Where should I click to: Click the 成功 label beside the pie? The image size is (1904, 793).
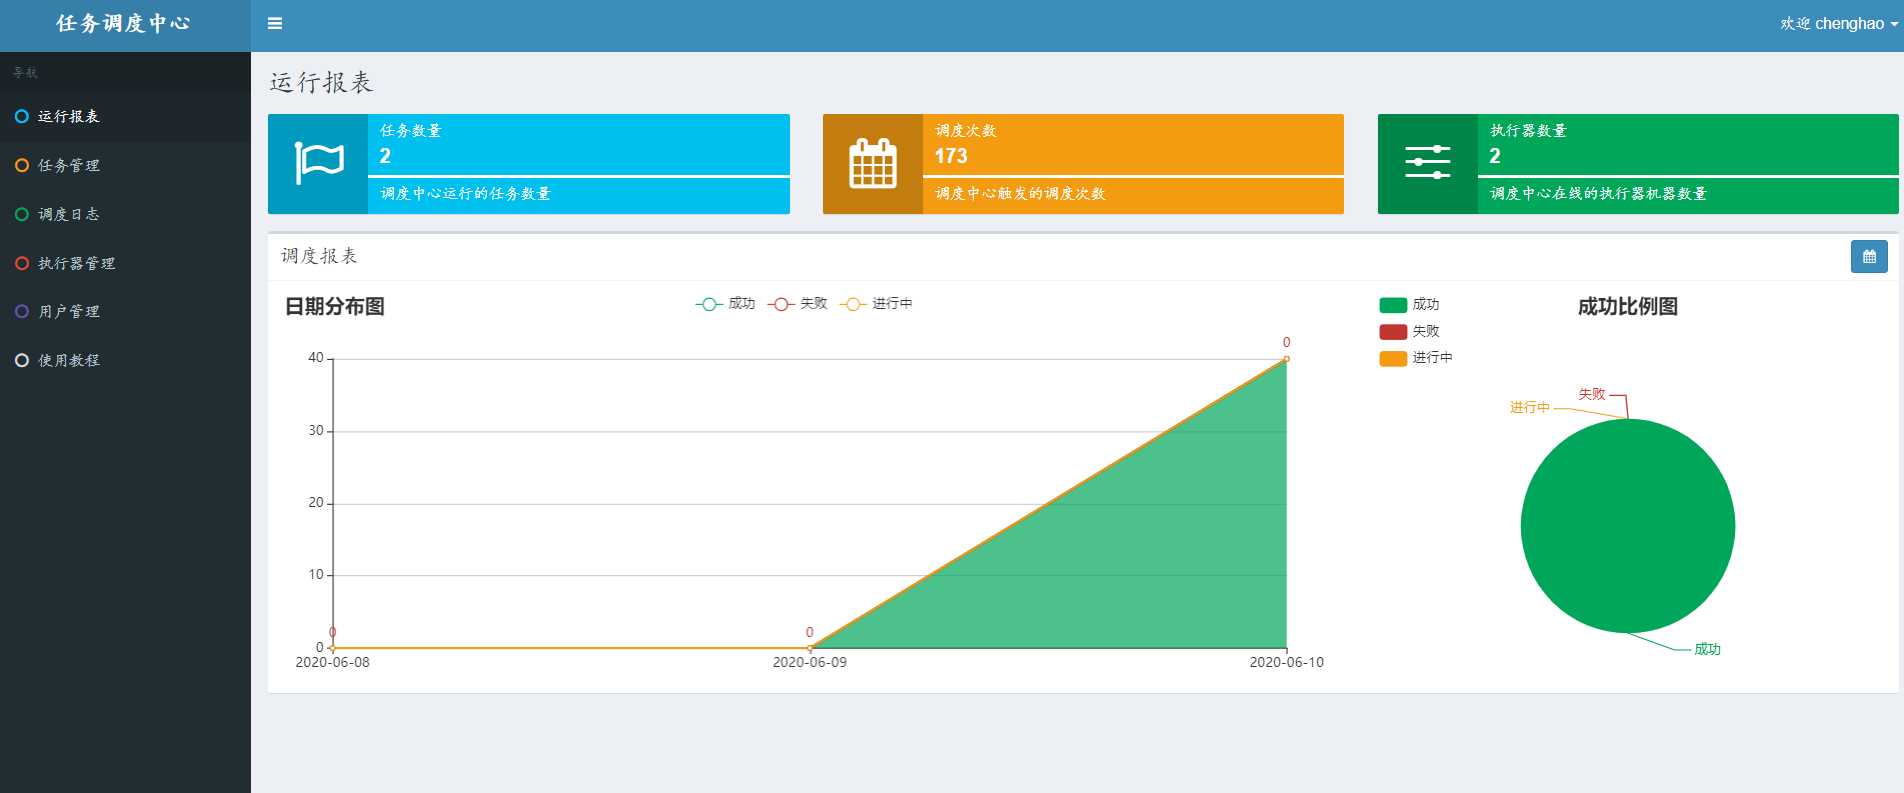point(1707,649)
